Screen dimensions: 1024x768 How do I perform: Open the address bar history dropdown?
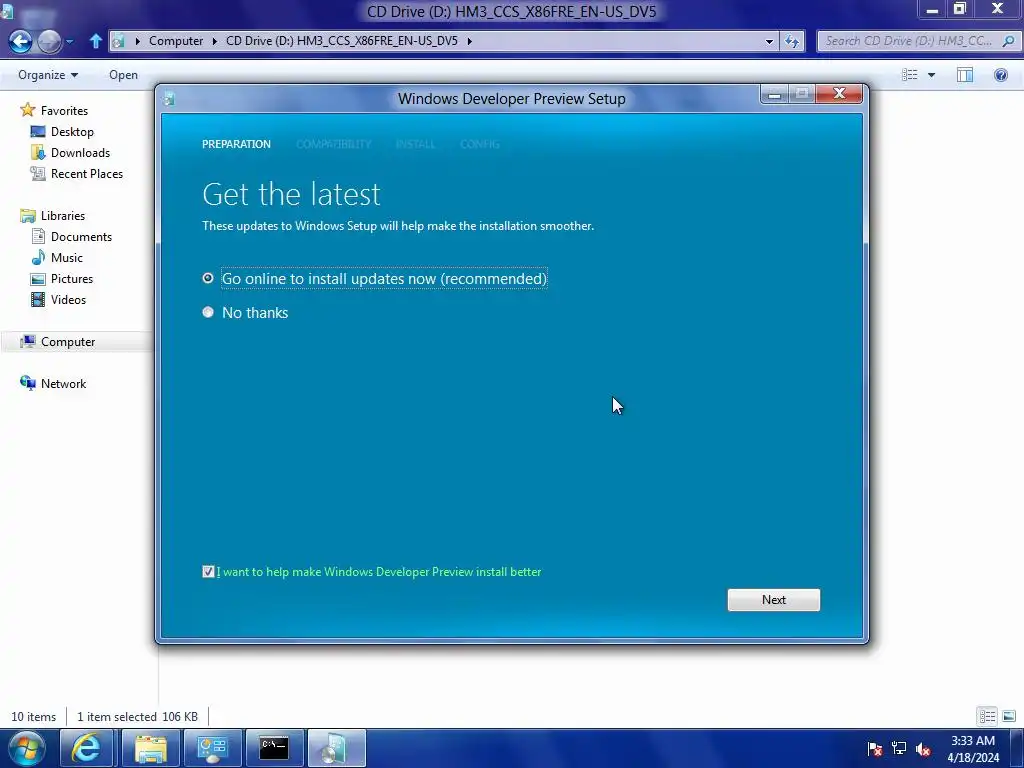click(x=769, y=41)
